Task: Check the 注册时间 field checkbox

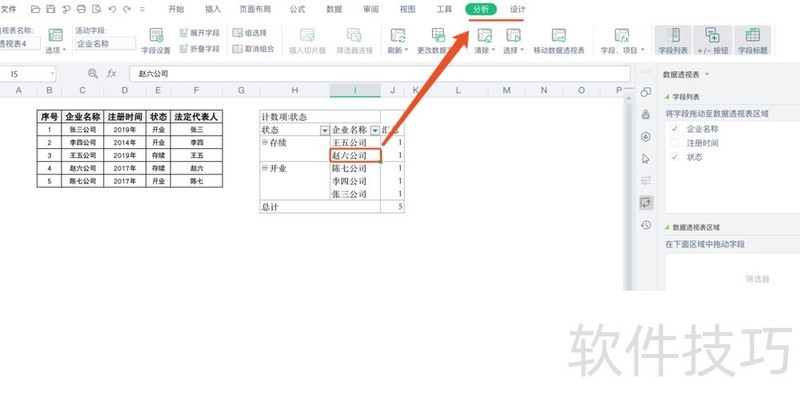Action: [x=674, y=143]
